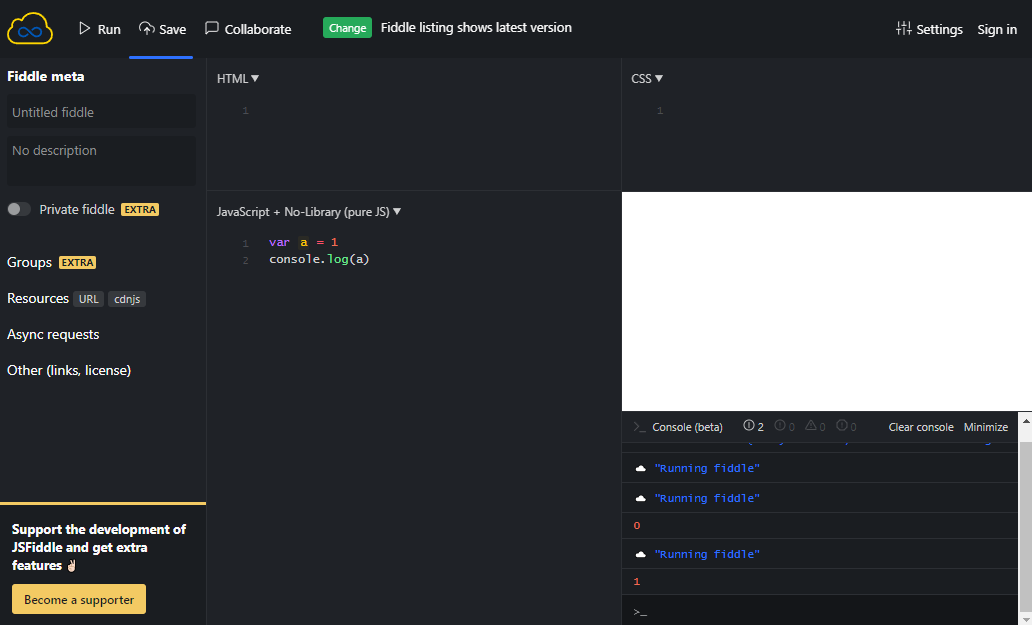Screen dimensions: 1032x625
Task: Click the Run play icon
Action: 84,28
